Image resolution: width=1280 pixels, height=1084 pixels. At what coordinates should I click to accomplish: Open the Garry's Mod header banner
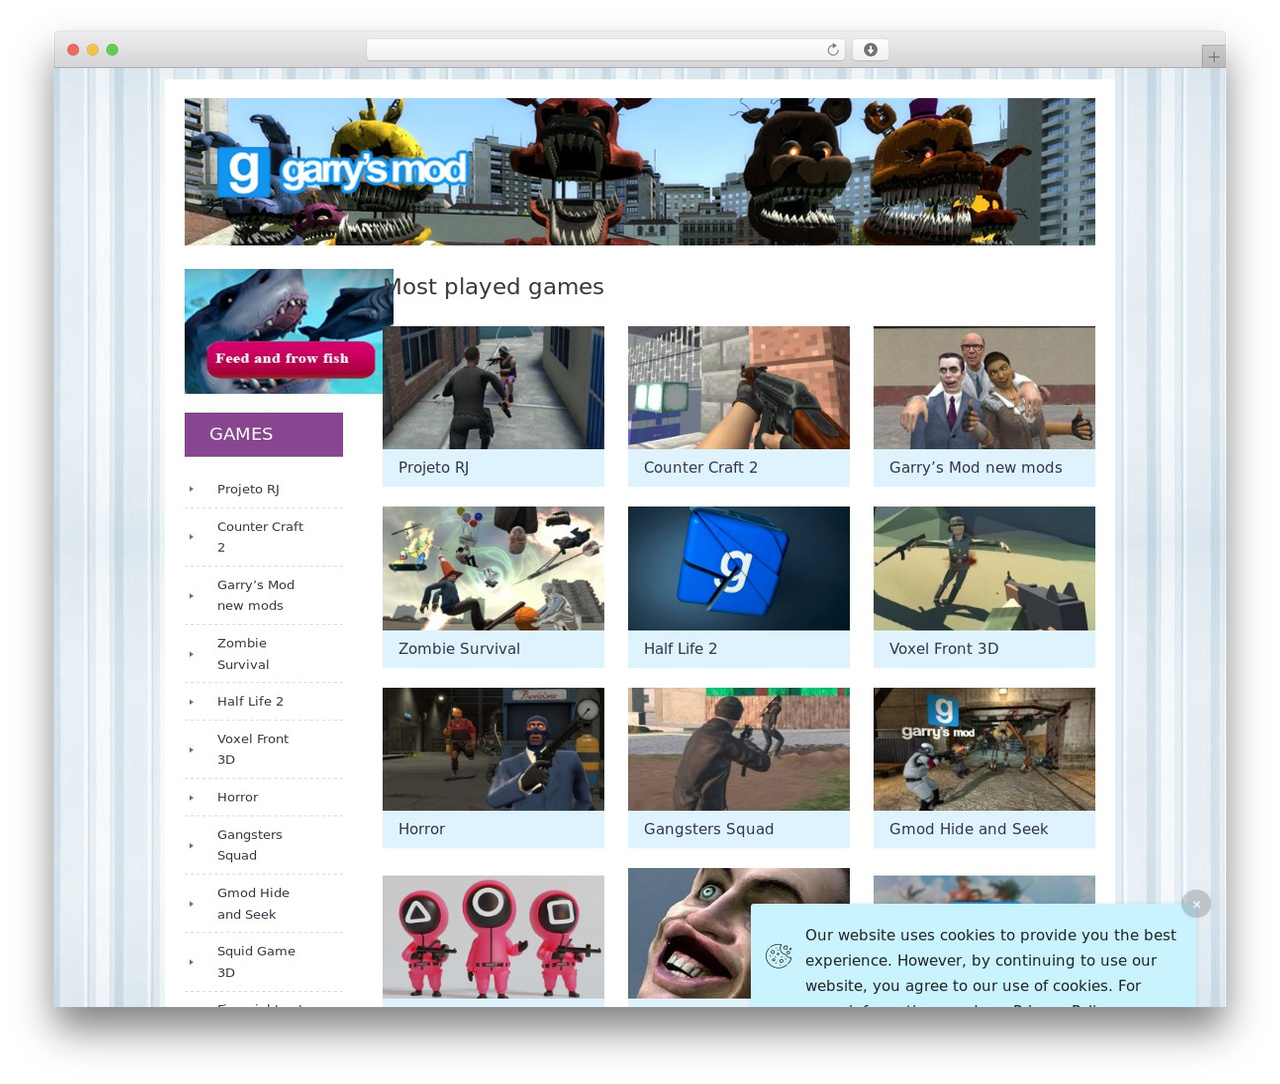tap(640, 171)
